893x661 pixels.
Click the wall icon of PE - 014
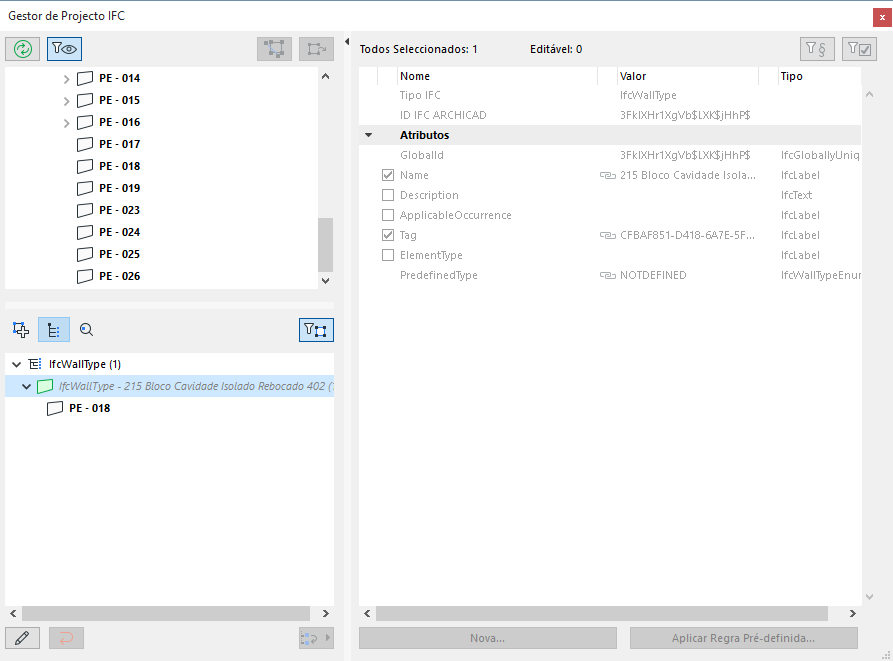[x=85, y=78]
